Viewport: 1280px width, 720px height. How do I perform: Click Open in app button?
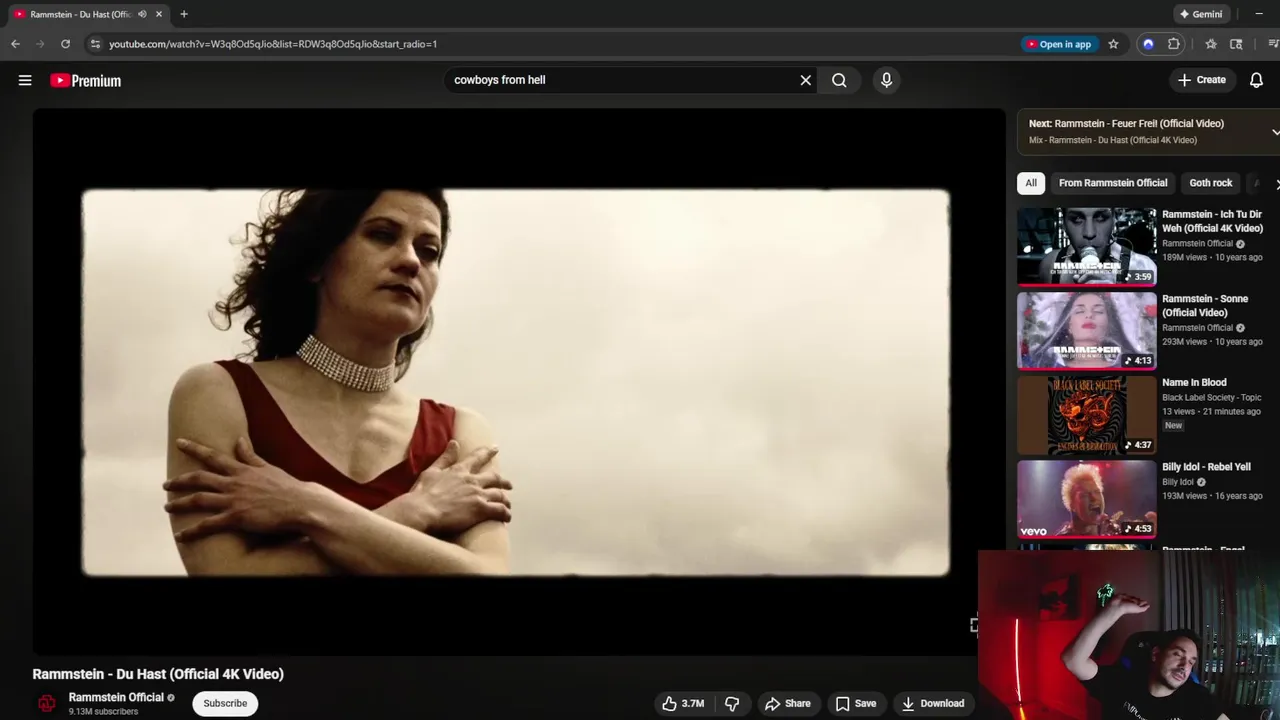[x=1058, y=44]
